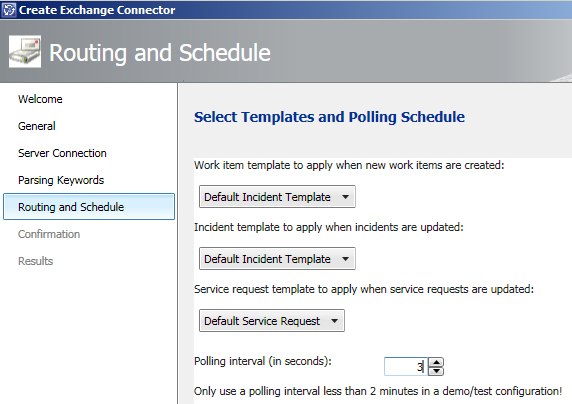Open the Default Service Request dropdown

coord(272,321)
